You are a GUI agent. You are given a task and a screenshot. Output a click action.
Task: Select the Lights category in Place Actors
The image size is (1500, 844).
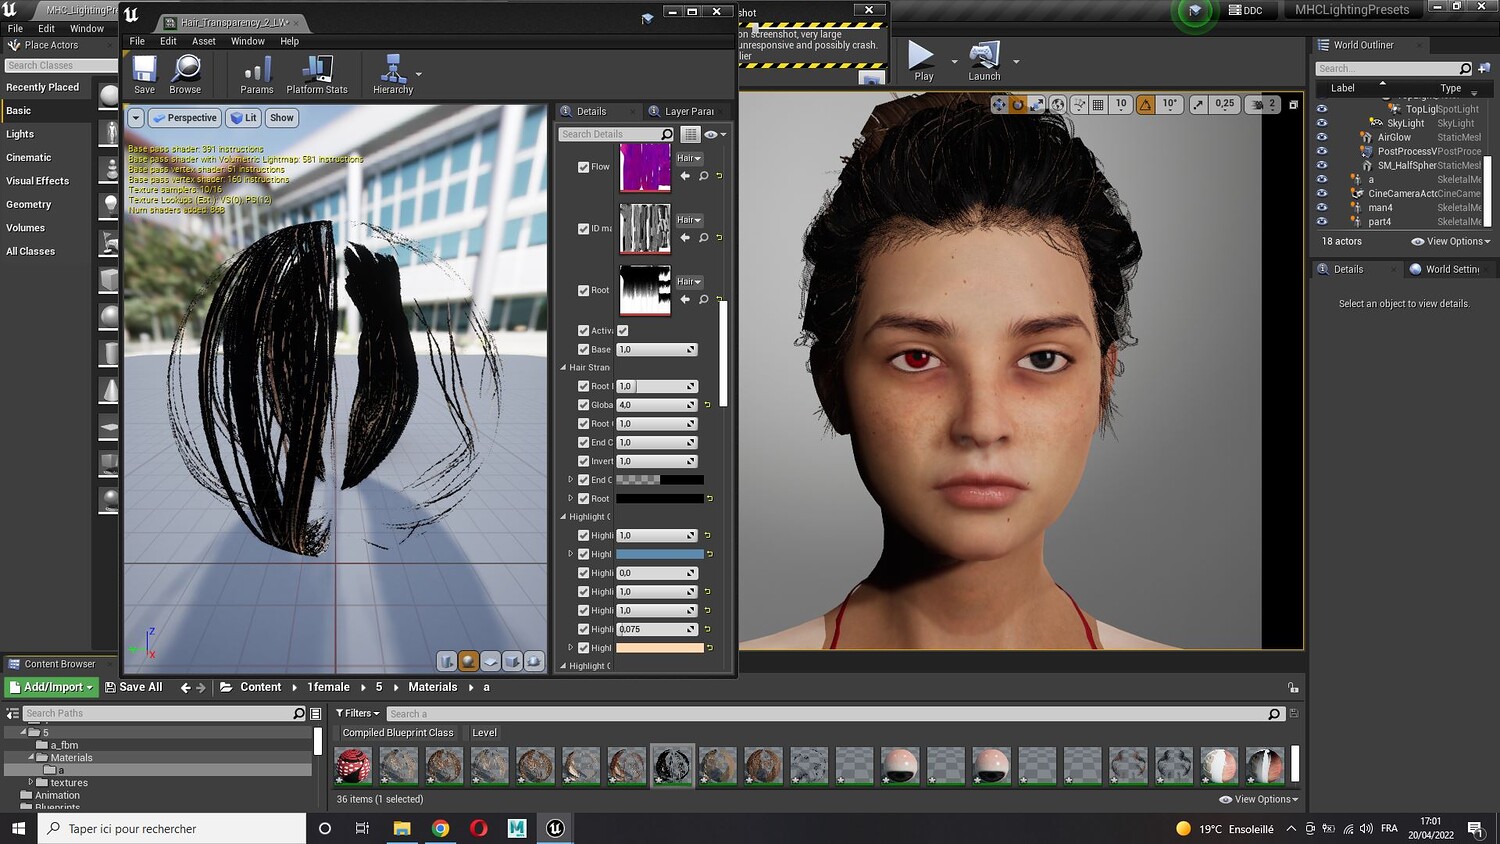pyautogui.click(x=20, y=134)
